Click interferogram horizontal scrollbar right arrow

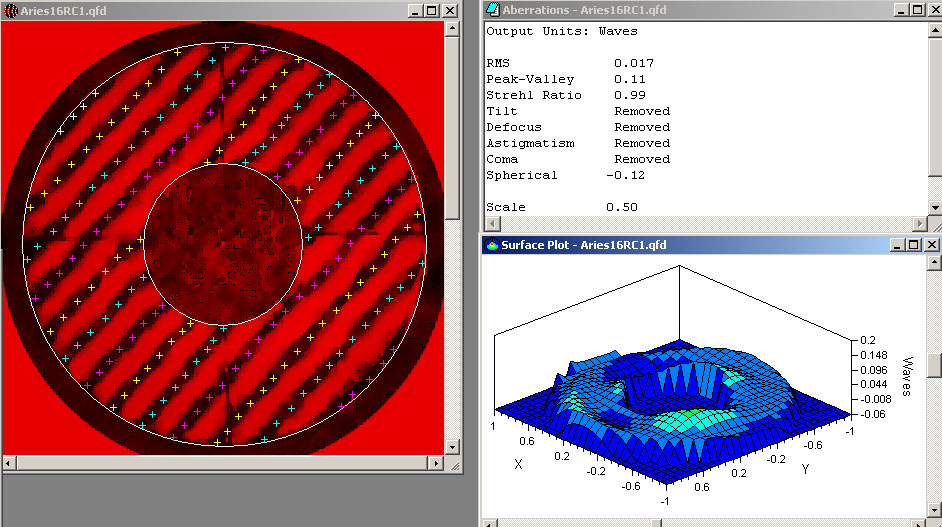tap(437, 463)
